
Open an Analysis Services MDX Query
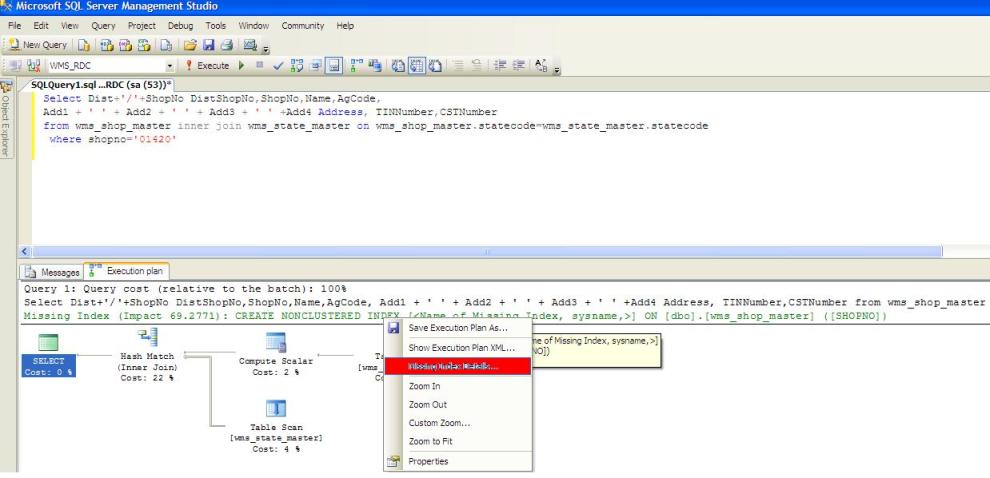pyautogui.click(x=107, y=45)
